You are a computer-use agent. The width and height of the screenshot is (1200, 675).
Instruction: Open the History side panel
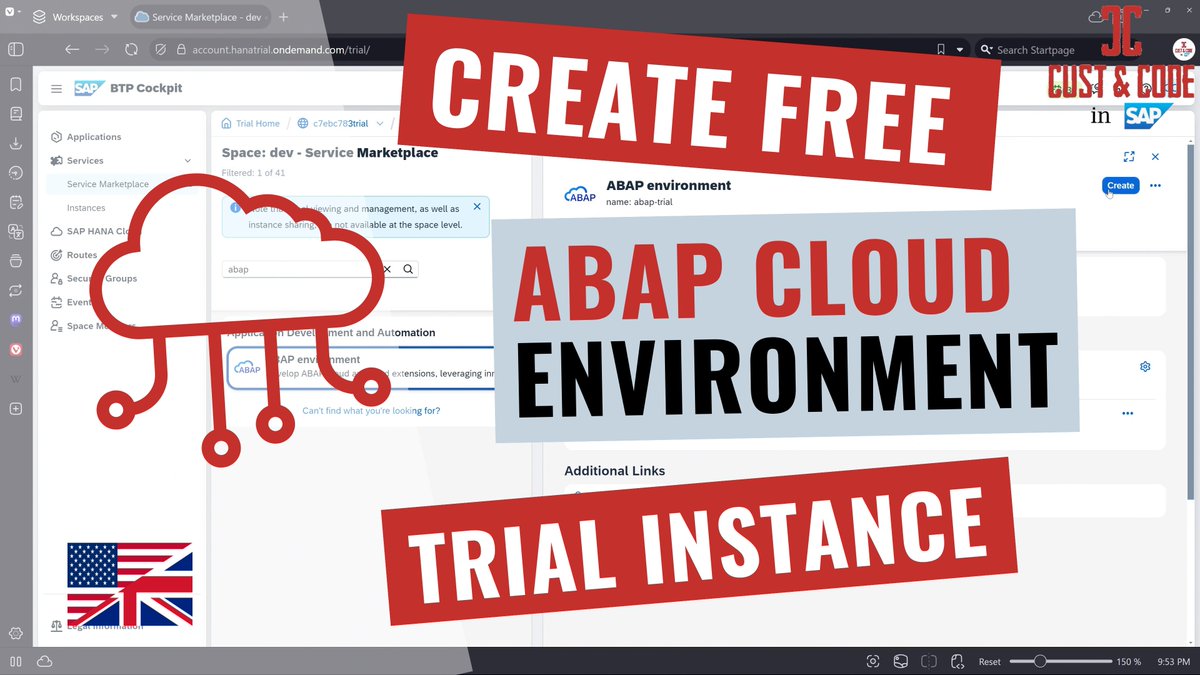pyautogui.click(x=15, y=172)
